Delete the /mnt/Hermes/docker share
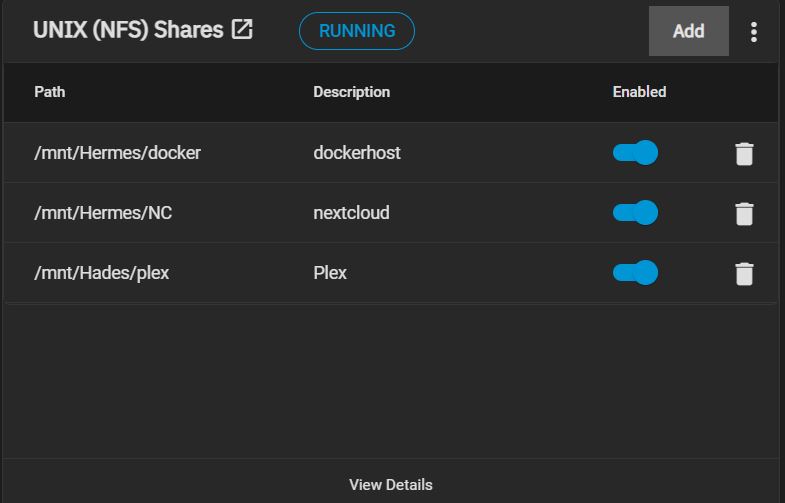Viewport: 785px width, 503px height. pyautogui.click(x=744, y=154)
